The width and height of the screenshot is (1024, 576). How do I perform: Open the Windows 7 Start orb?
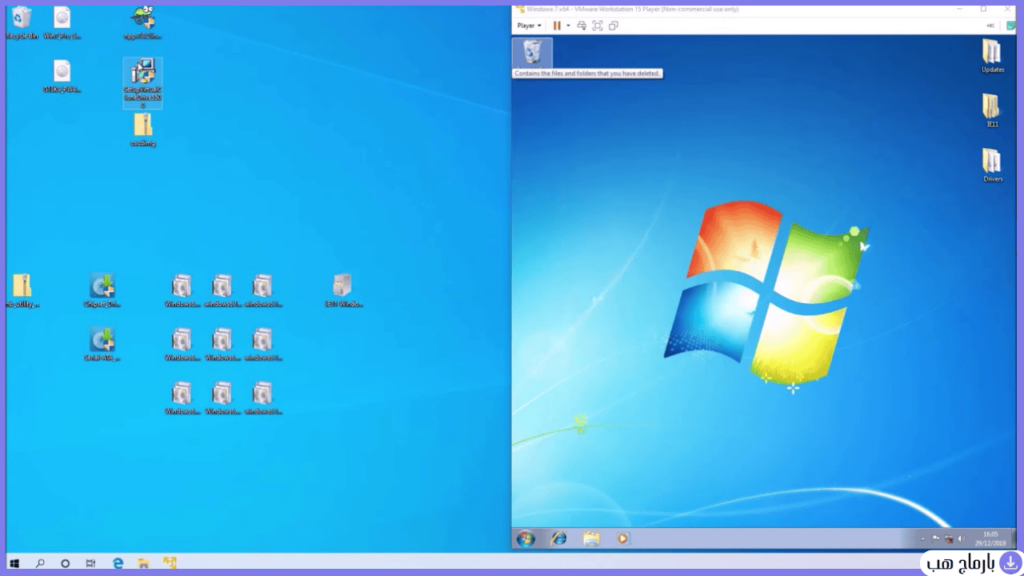(x=526, y=538)
